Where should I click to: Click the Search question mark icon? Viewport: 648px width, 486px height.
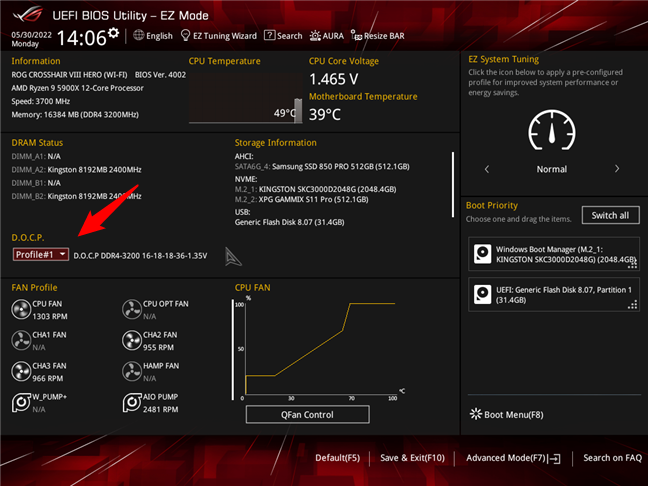[269, 36]
